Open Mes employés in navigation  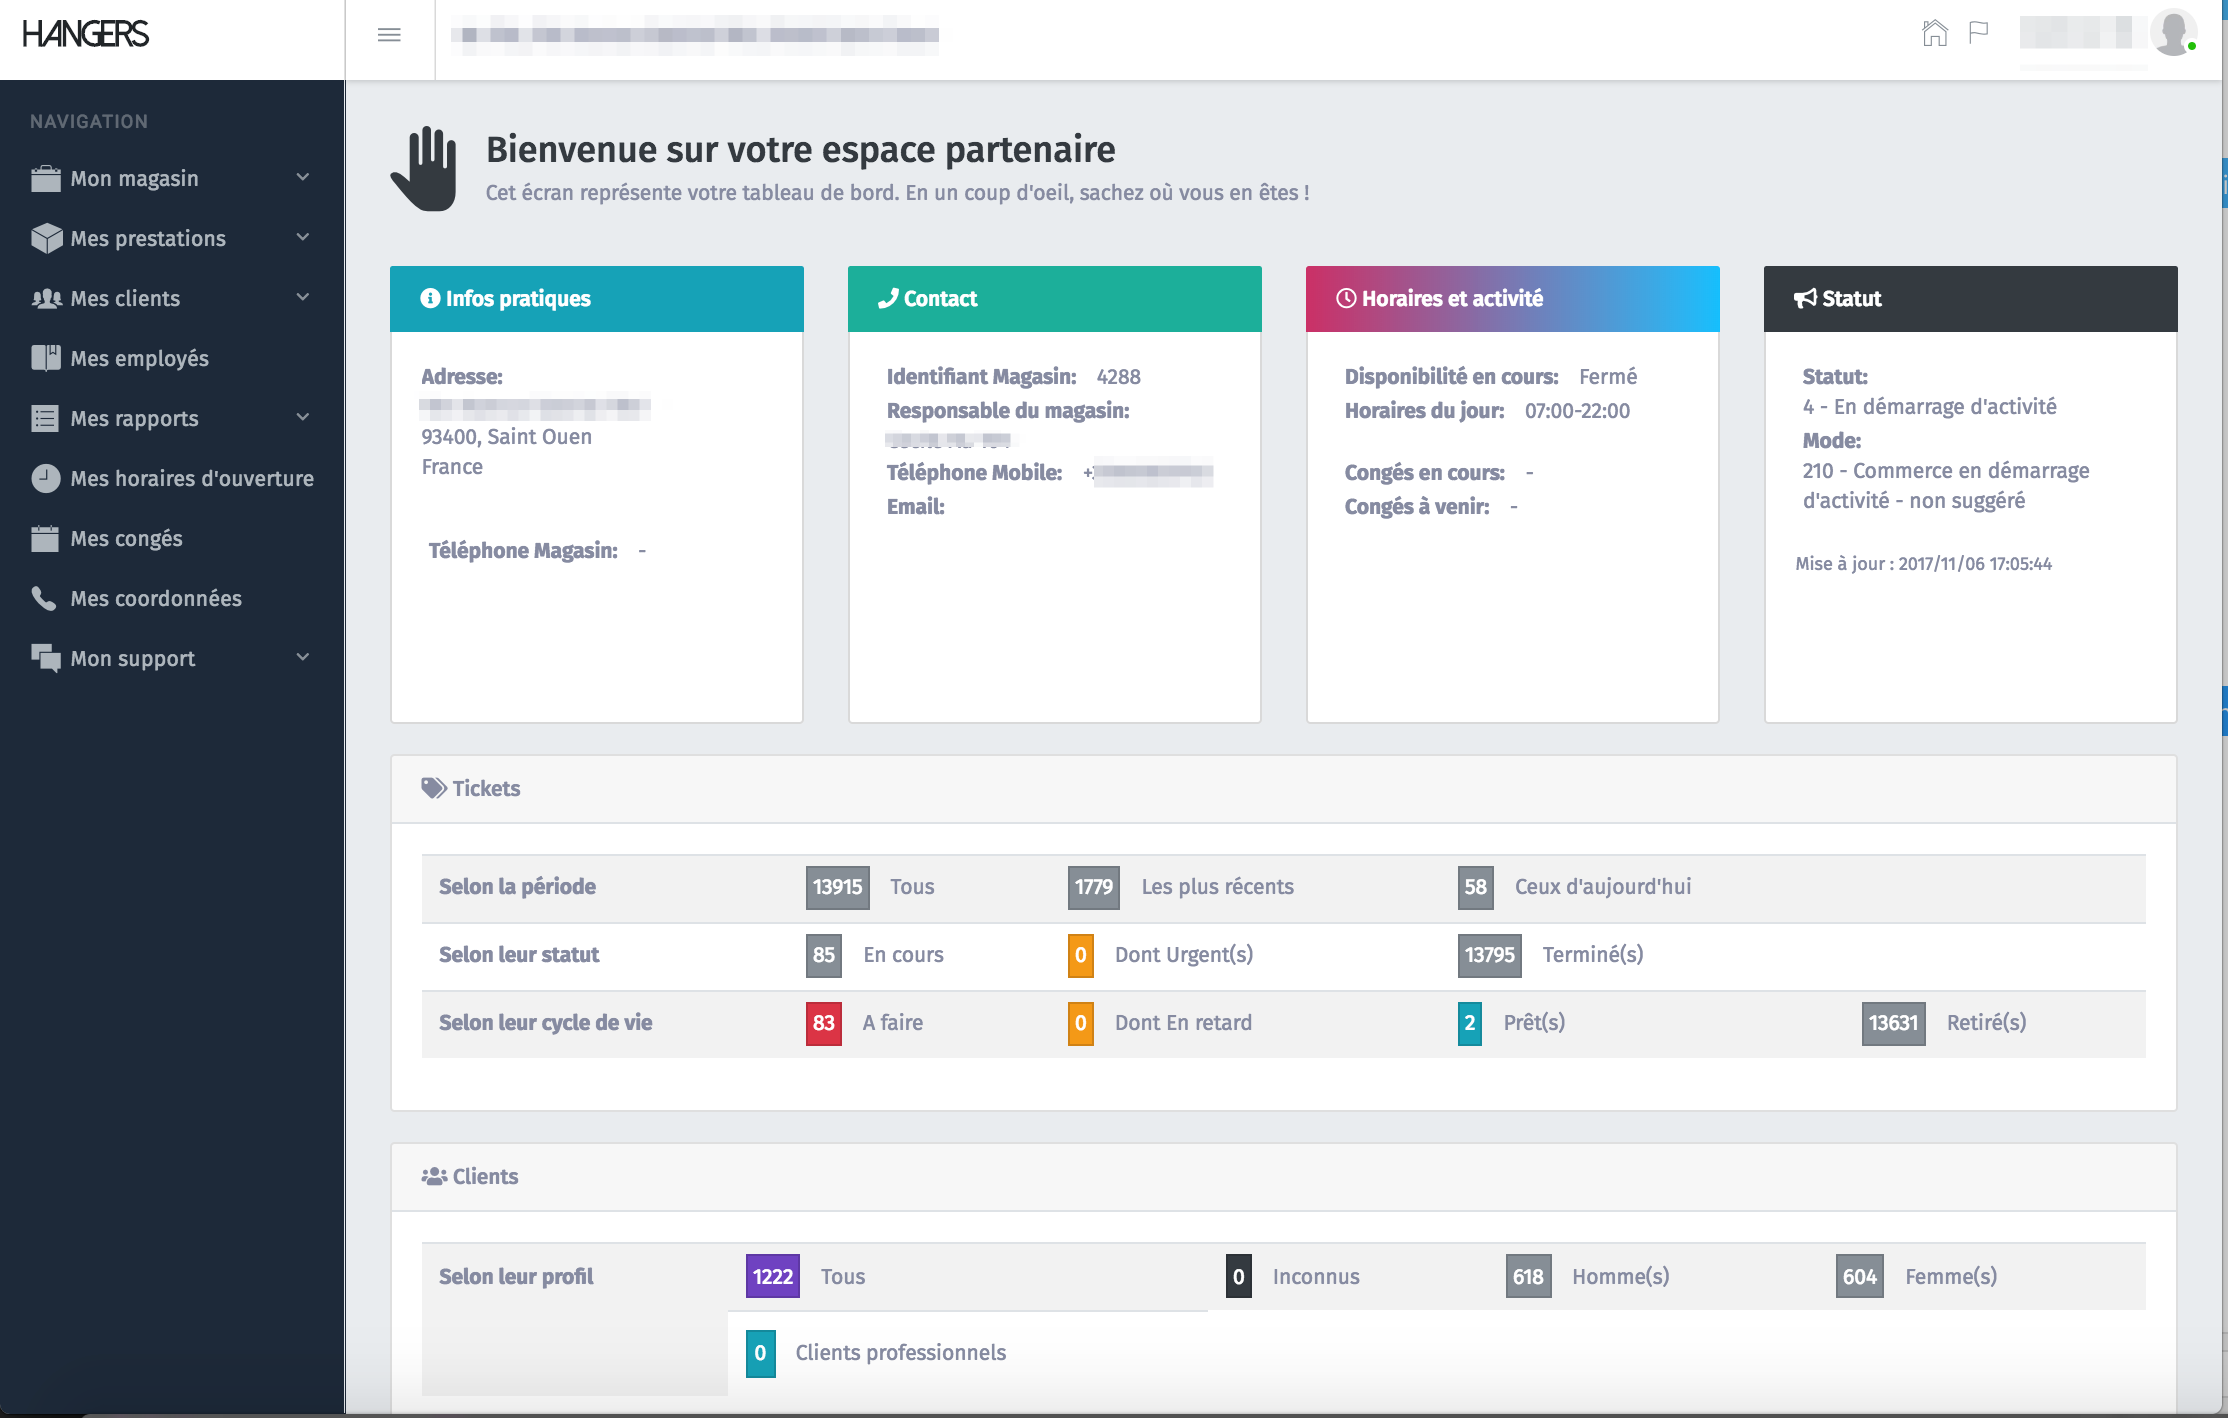click(x=140, y=359)
